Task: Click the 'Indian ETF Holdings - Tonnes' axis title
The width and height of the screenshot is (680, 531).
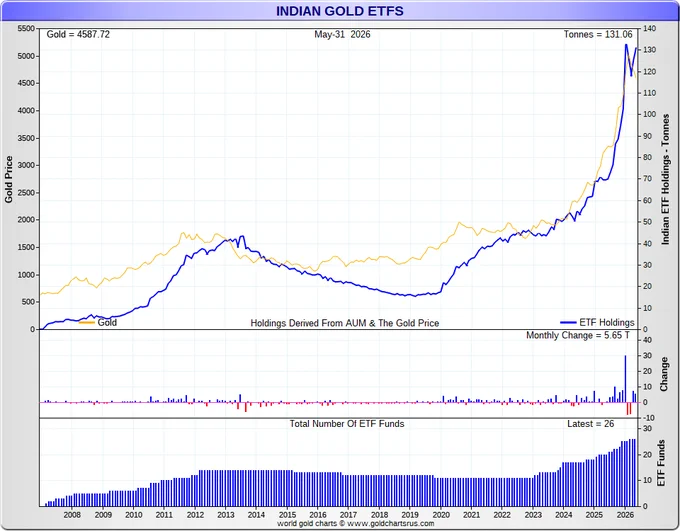Action: [665, 179]
